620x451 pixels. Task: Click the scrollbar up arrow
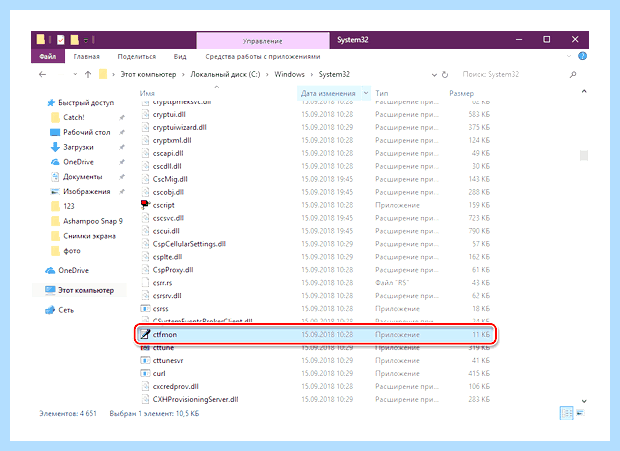(584, 92)
